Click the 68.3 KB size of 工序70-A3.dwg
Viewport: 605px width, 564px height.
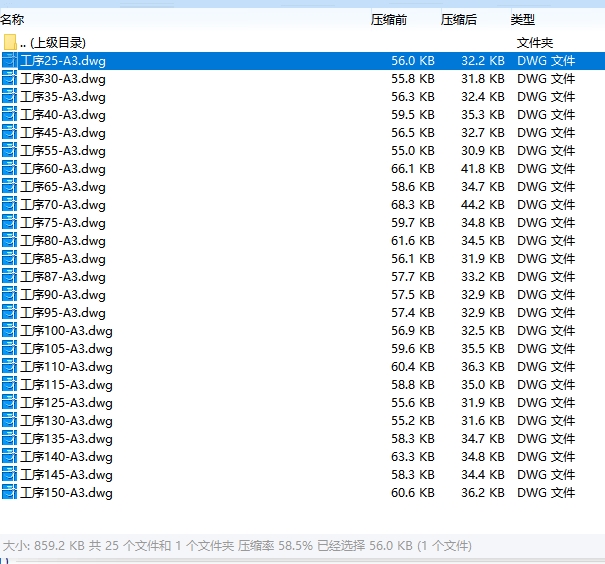pos(413,204)
